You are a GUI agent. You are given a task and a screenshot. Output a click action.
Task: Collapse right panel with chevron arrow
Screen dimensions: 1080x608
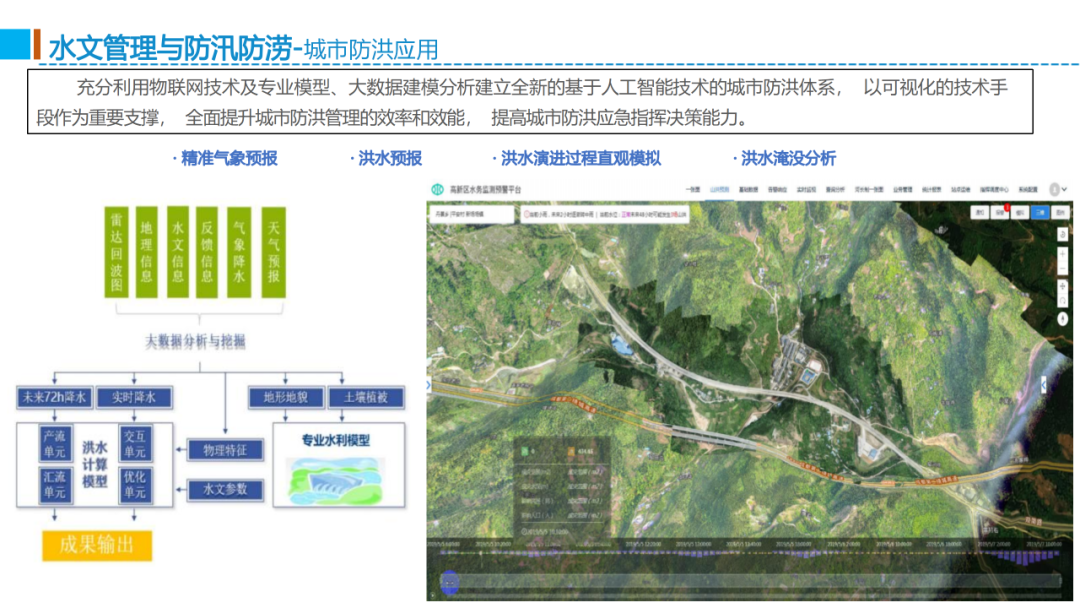click(x=1043, y=385)
